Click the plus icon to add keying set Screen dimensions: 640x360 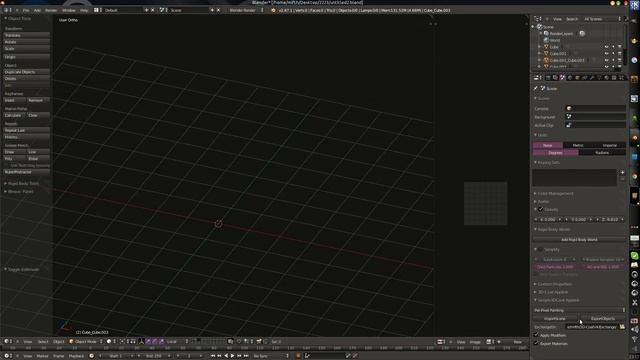[x=622, y=172]
